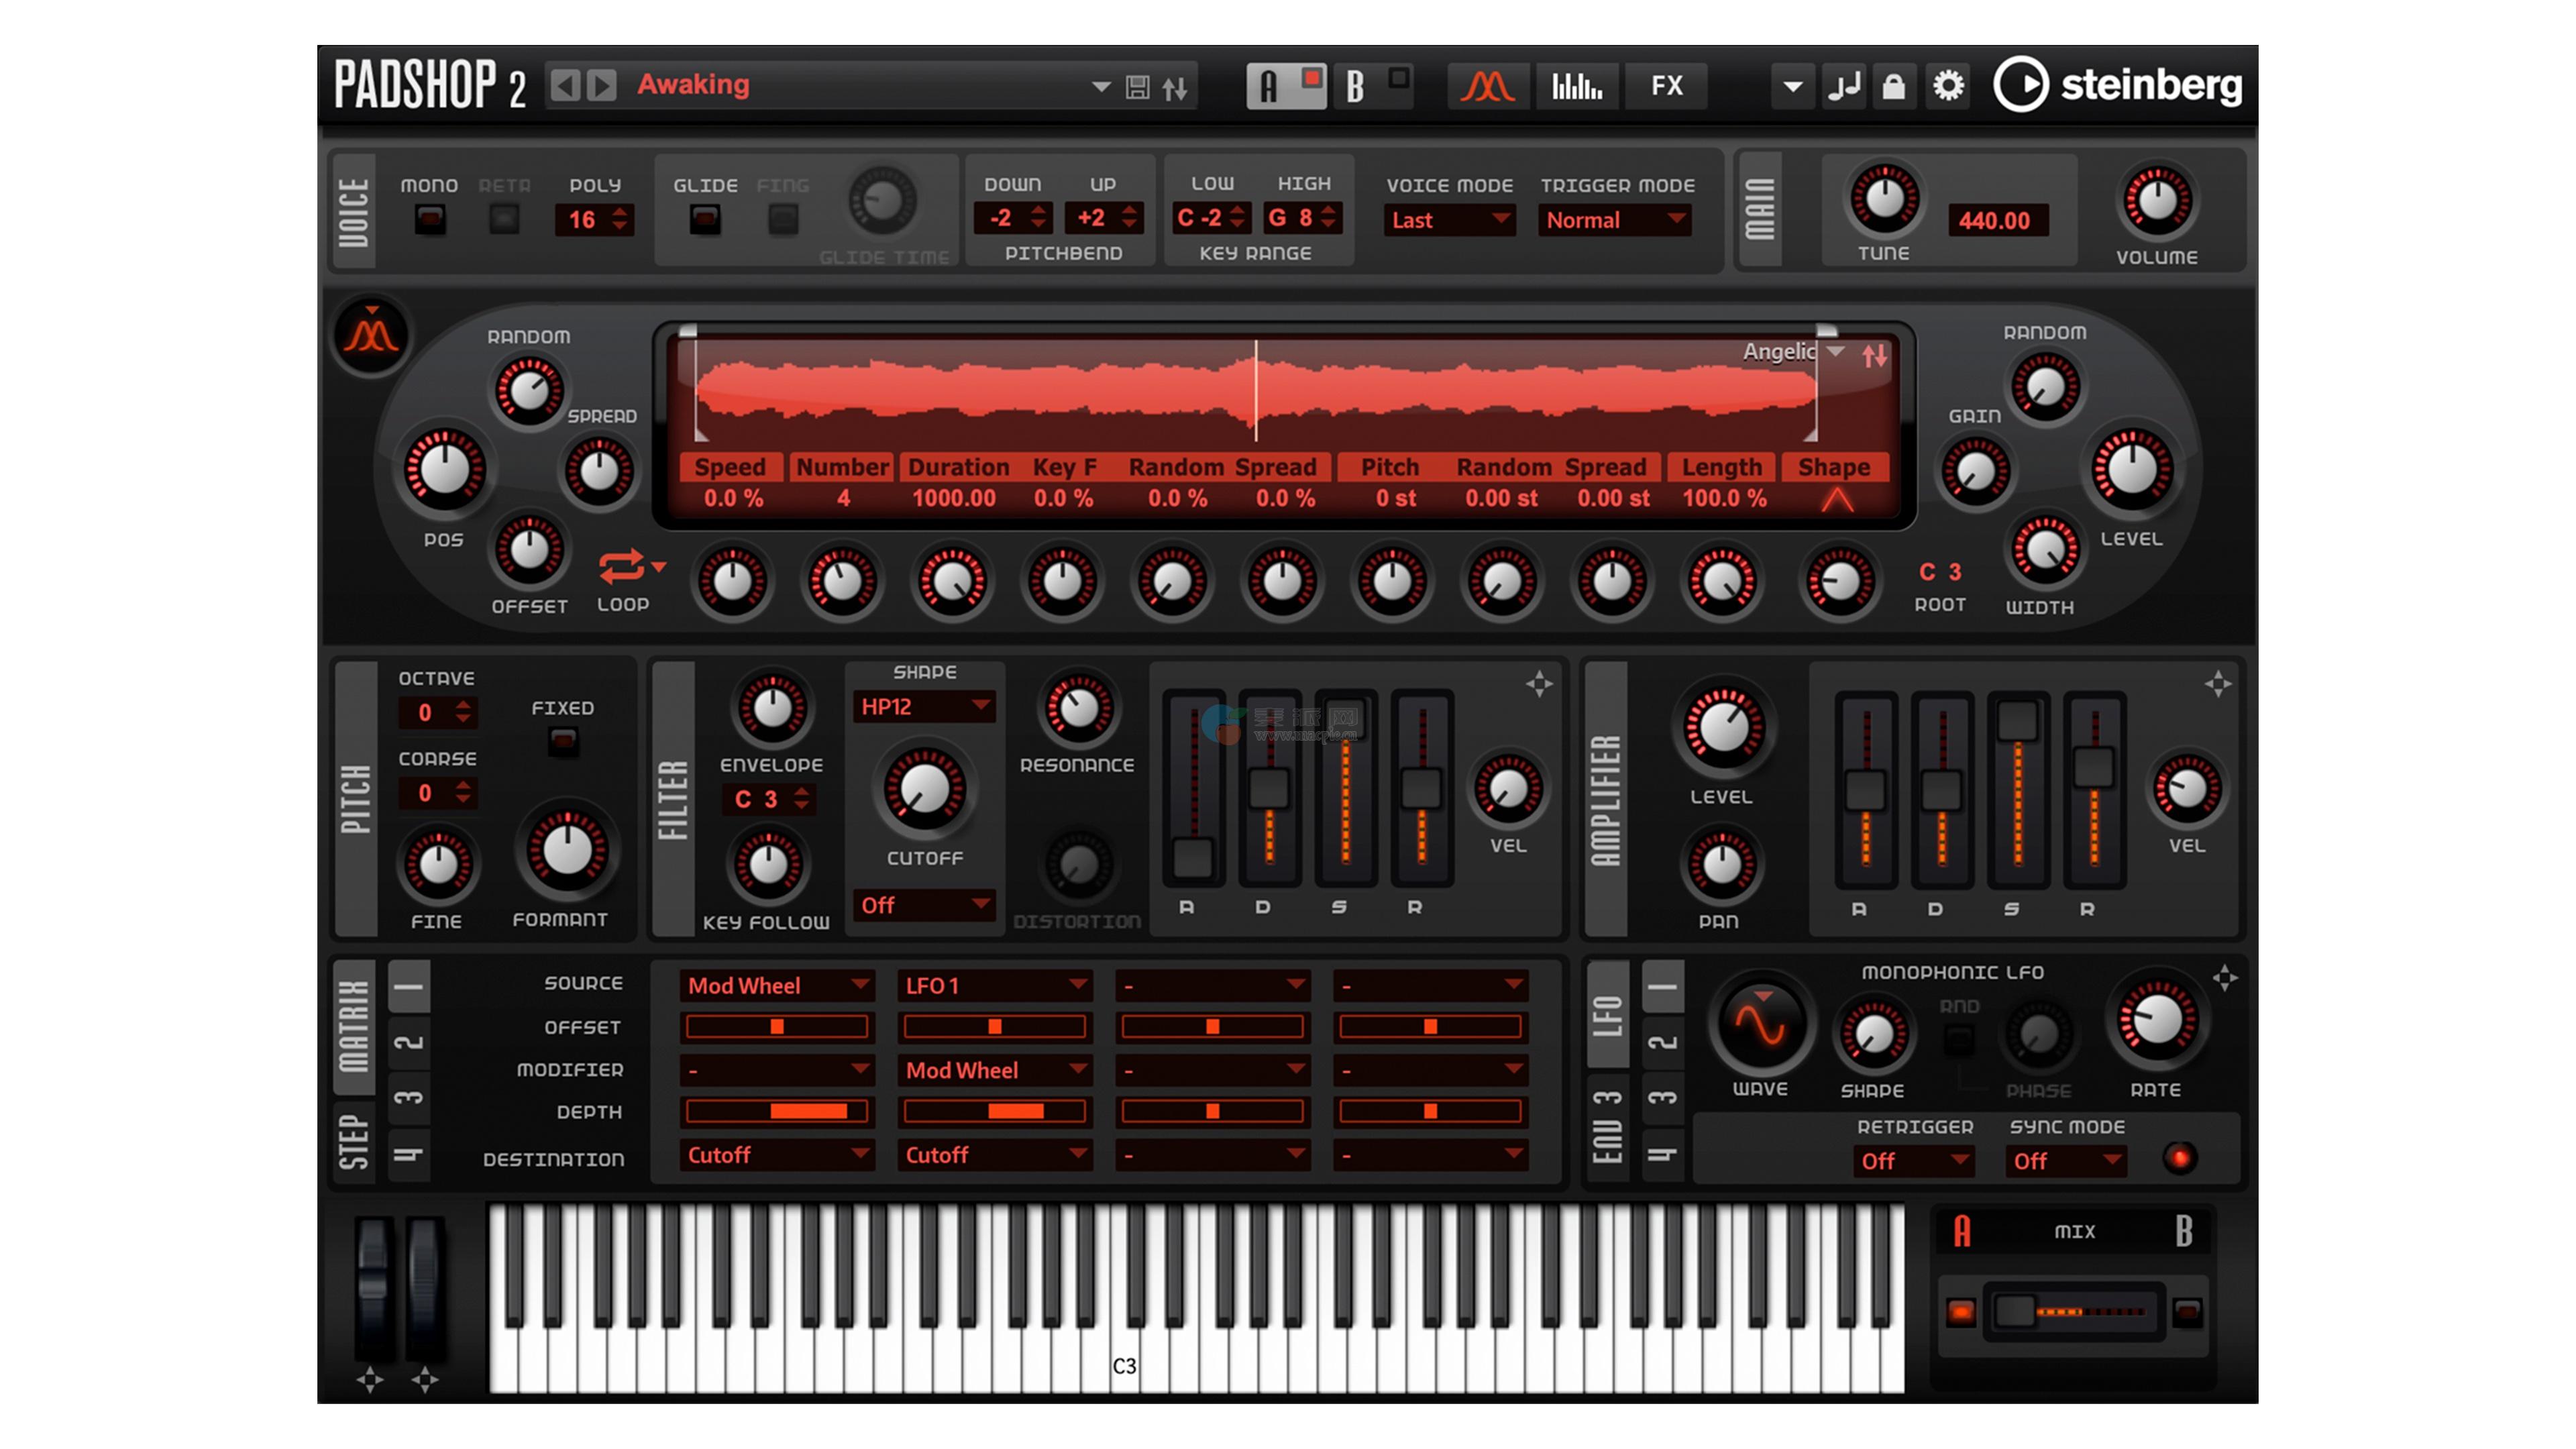
Task: Open the distortion type Off dropdown
Action: click(x=923, y=905)
